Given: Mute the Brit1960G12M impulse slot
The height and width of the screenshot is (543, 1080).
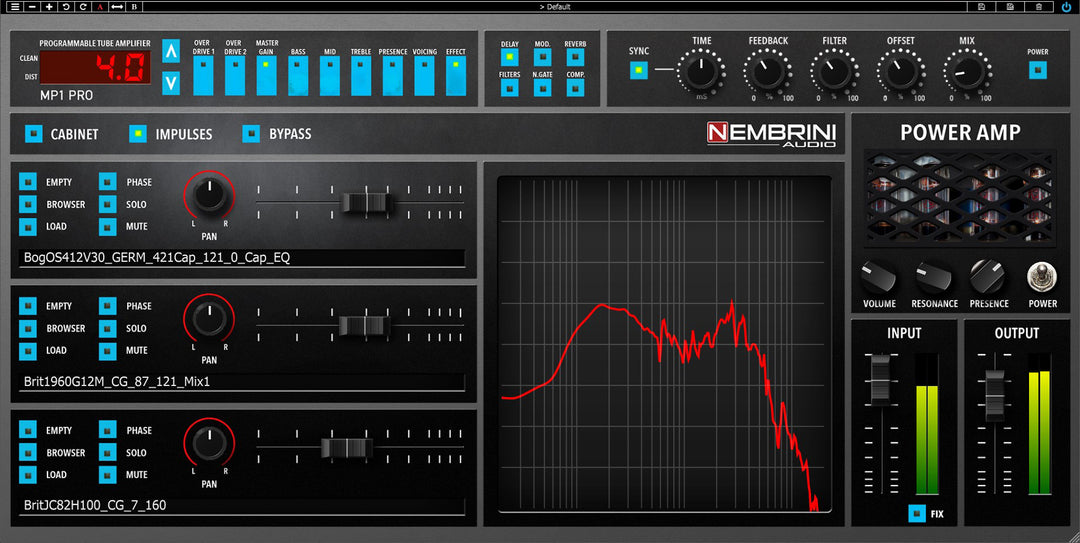Looking at the screenshot, I should [108, 351].
